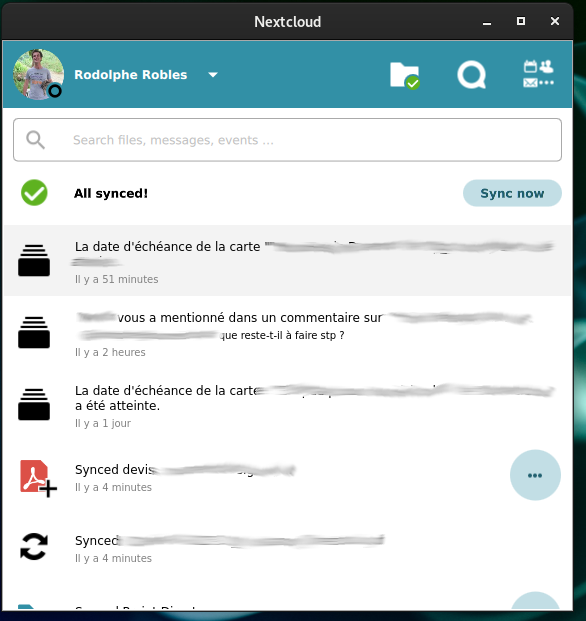
Task: Open the more apps icon in header
Action: 538,74
